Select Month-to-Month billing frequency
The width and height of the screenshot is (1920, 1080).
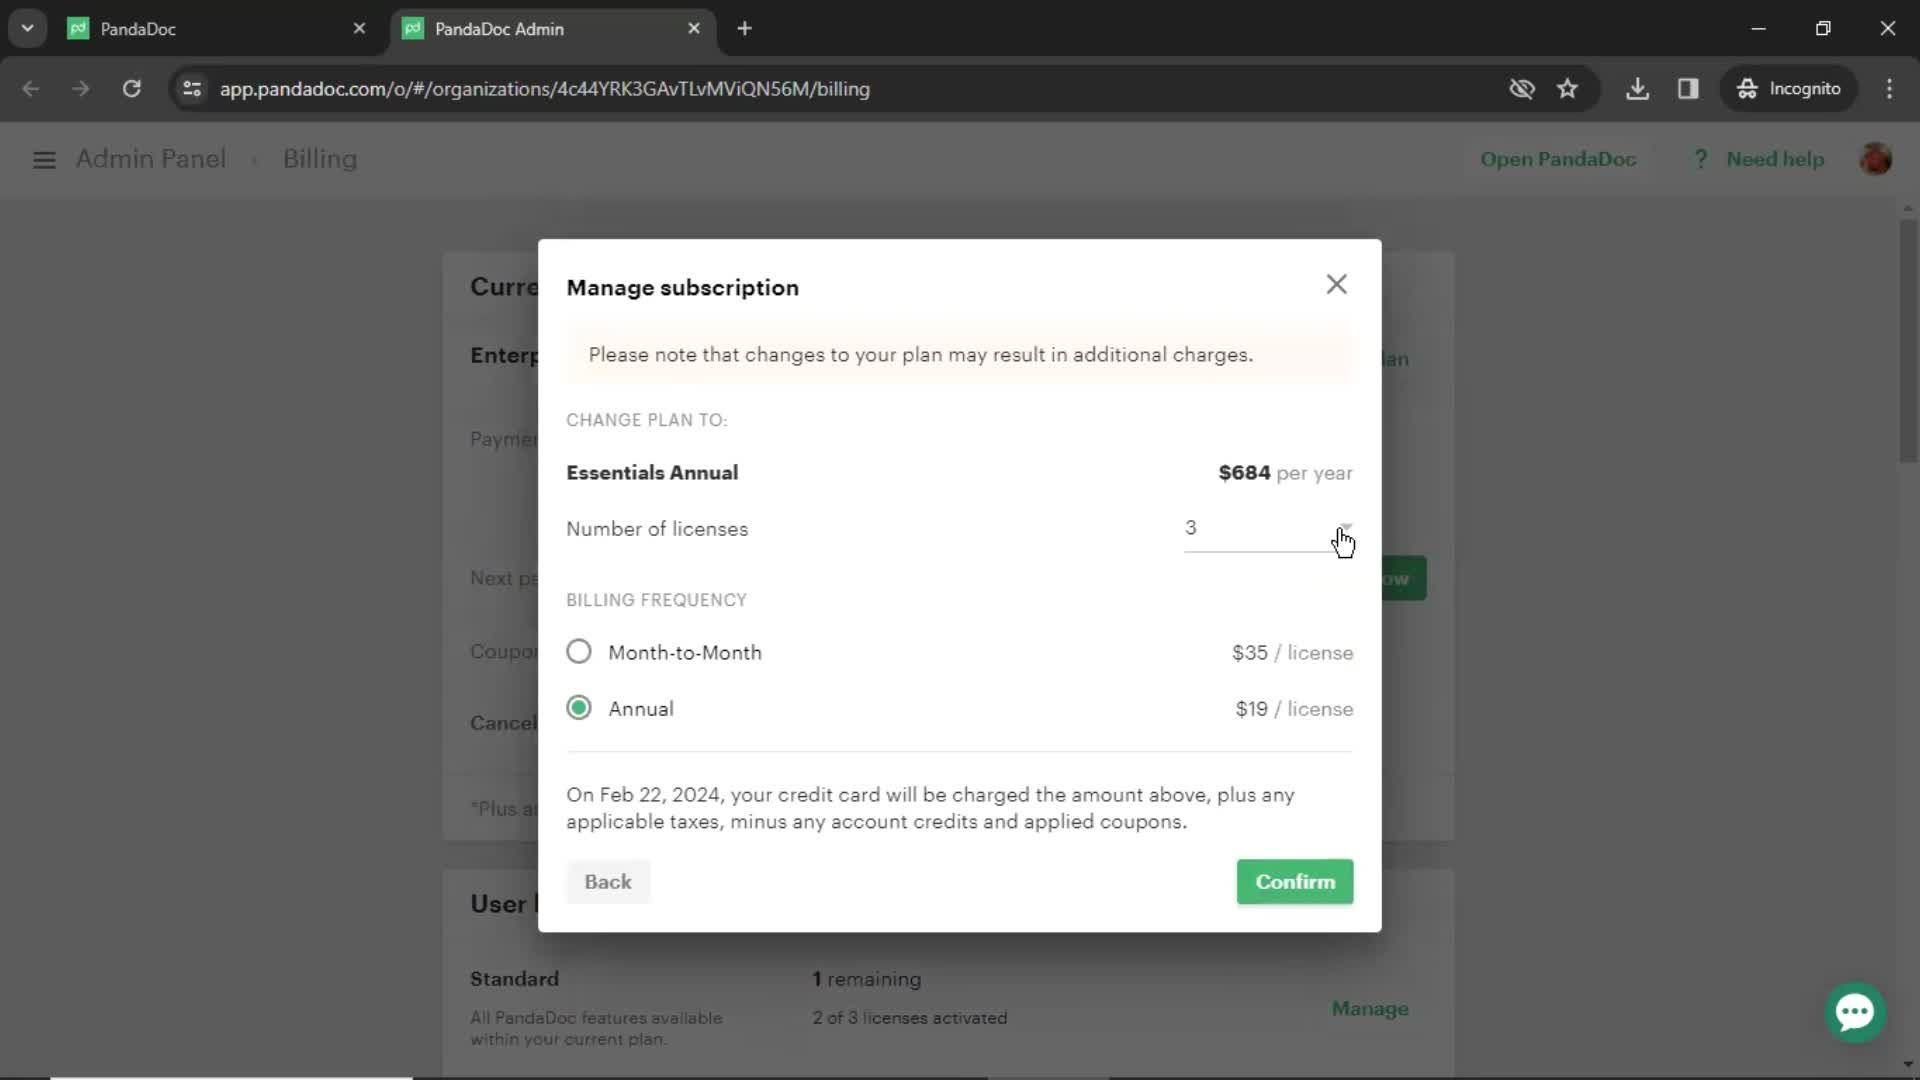point(579,651)
